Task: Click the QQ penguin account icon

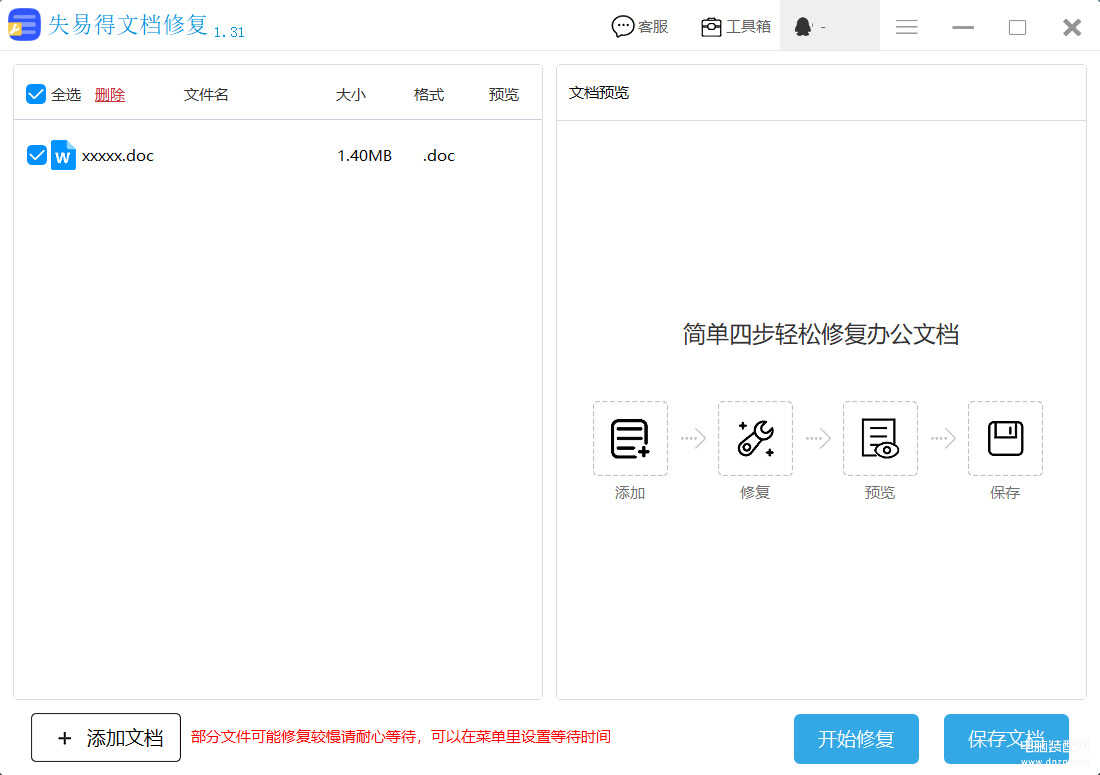Action: tap(803, 27)
